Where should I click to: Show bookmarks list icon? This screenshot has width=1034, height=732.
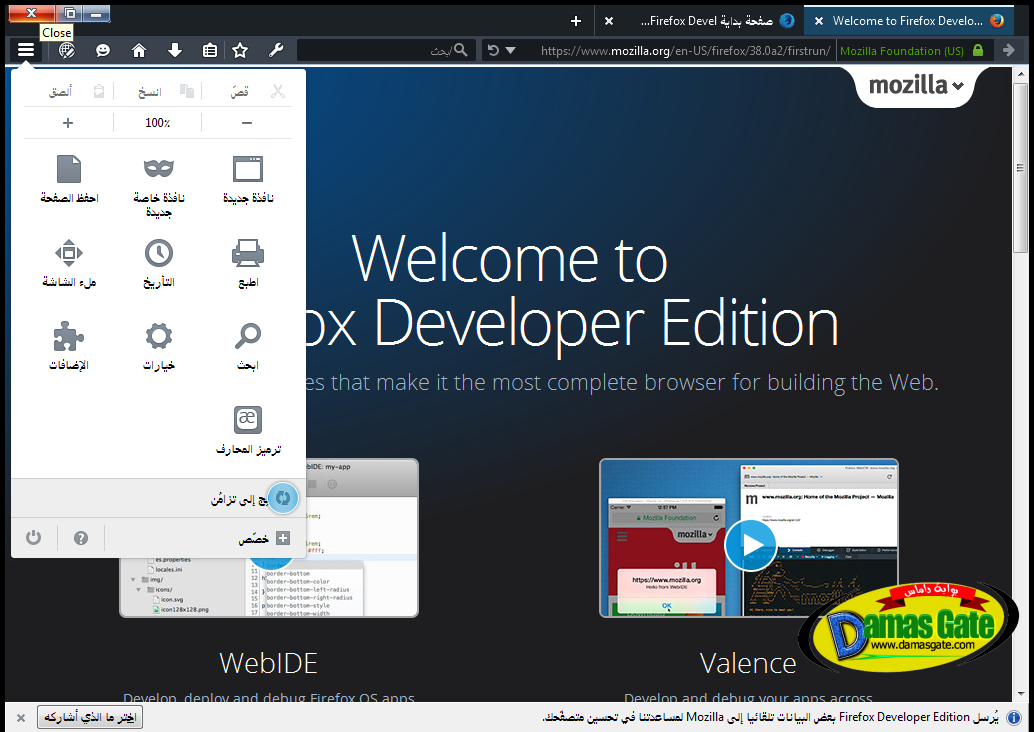pos(210,50)
